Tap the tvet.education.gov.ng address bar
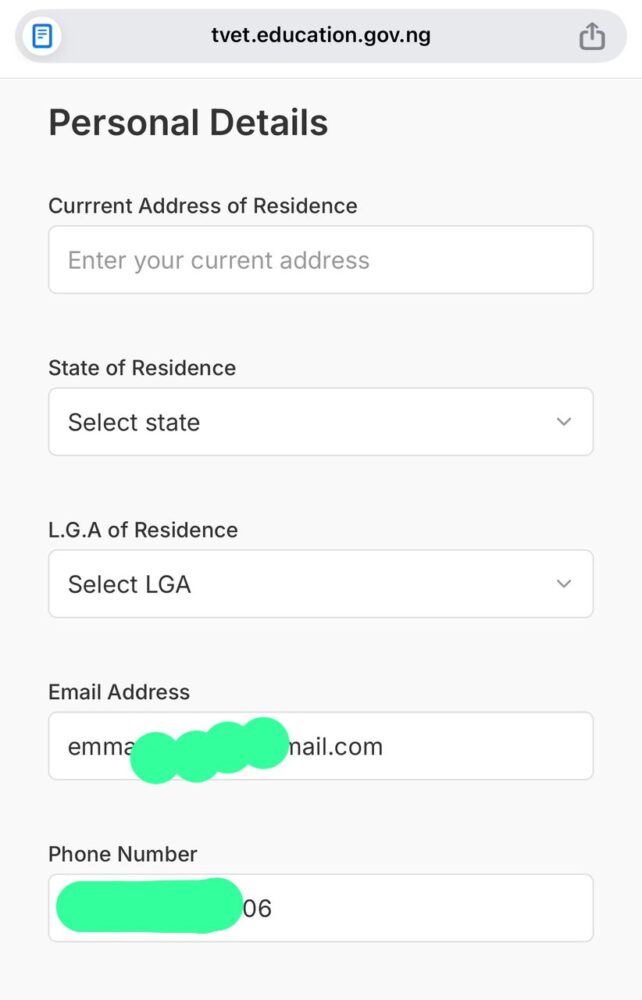 click(320, 35)
